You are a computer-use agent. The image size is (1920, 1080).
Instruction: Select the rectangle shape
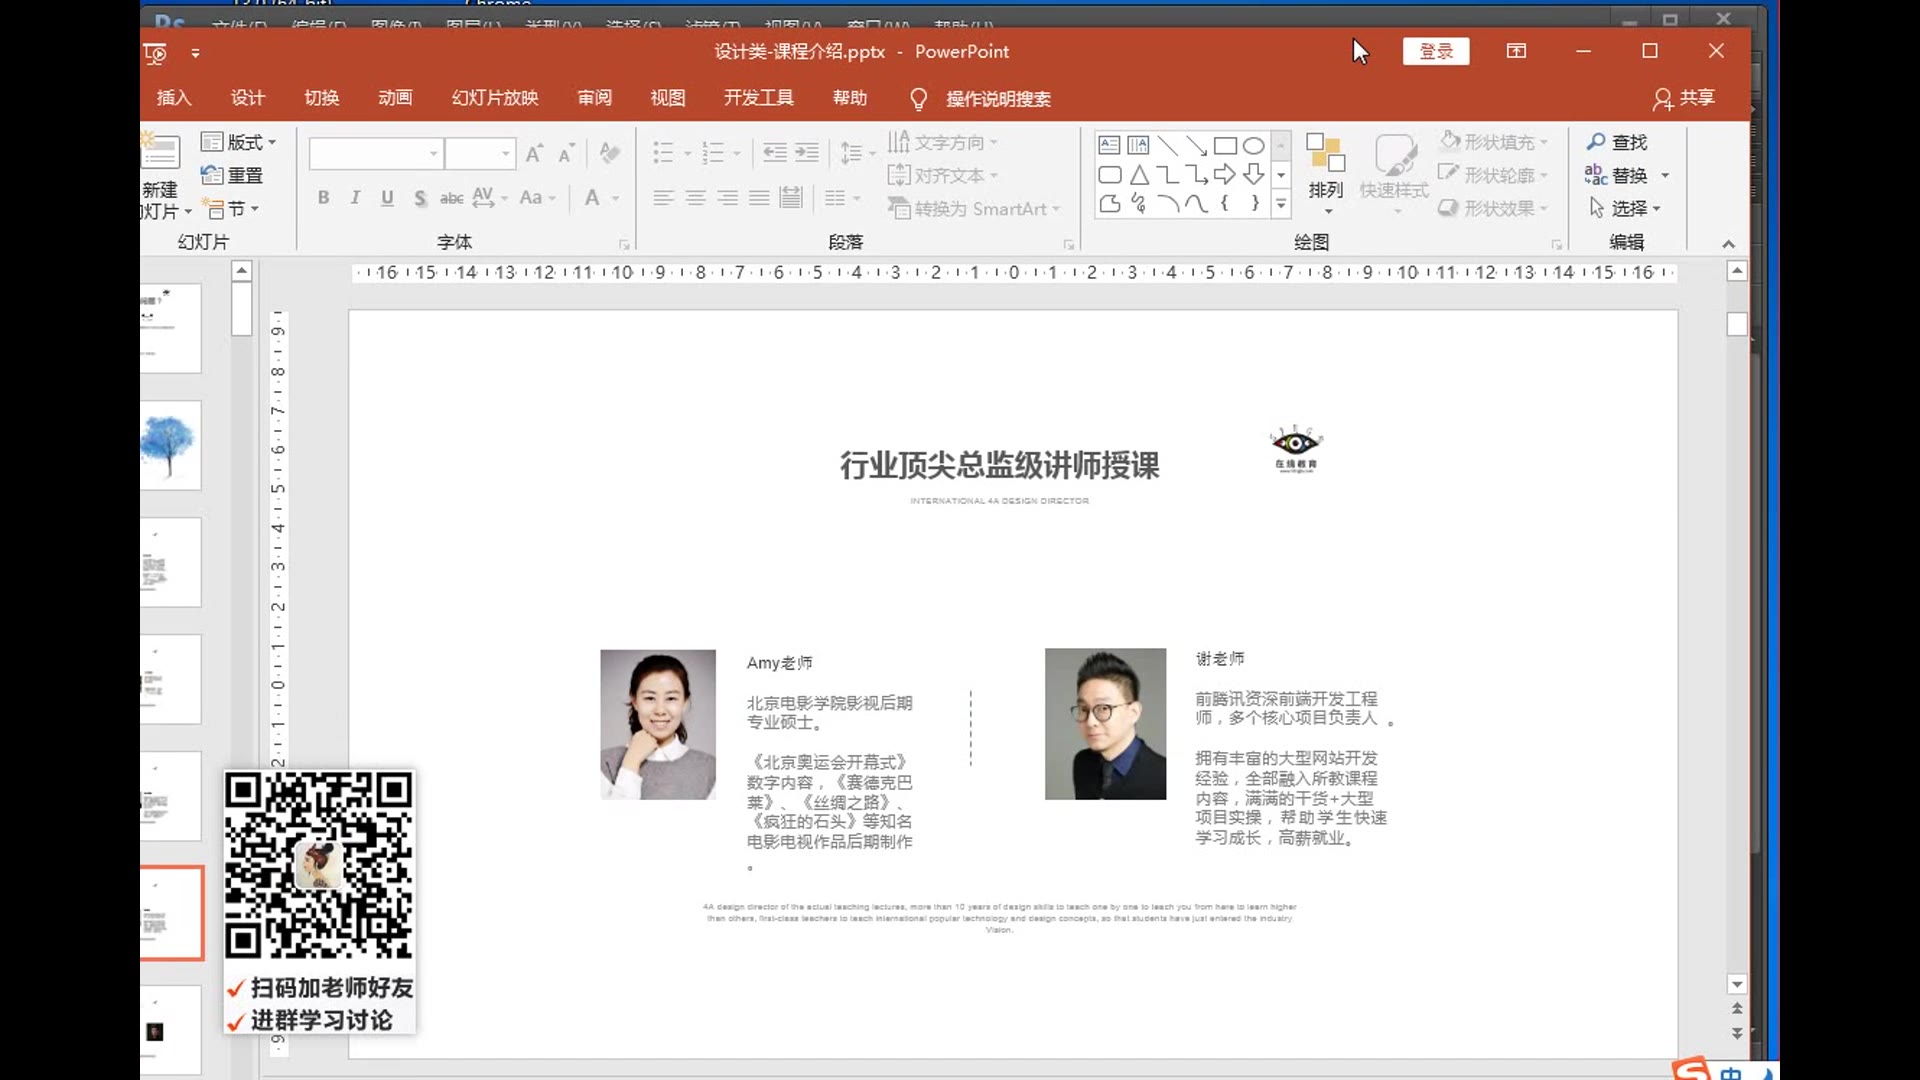pyautogui.click(x=1225, y=146)
